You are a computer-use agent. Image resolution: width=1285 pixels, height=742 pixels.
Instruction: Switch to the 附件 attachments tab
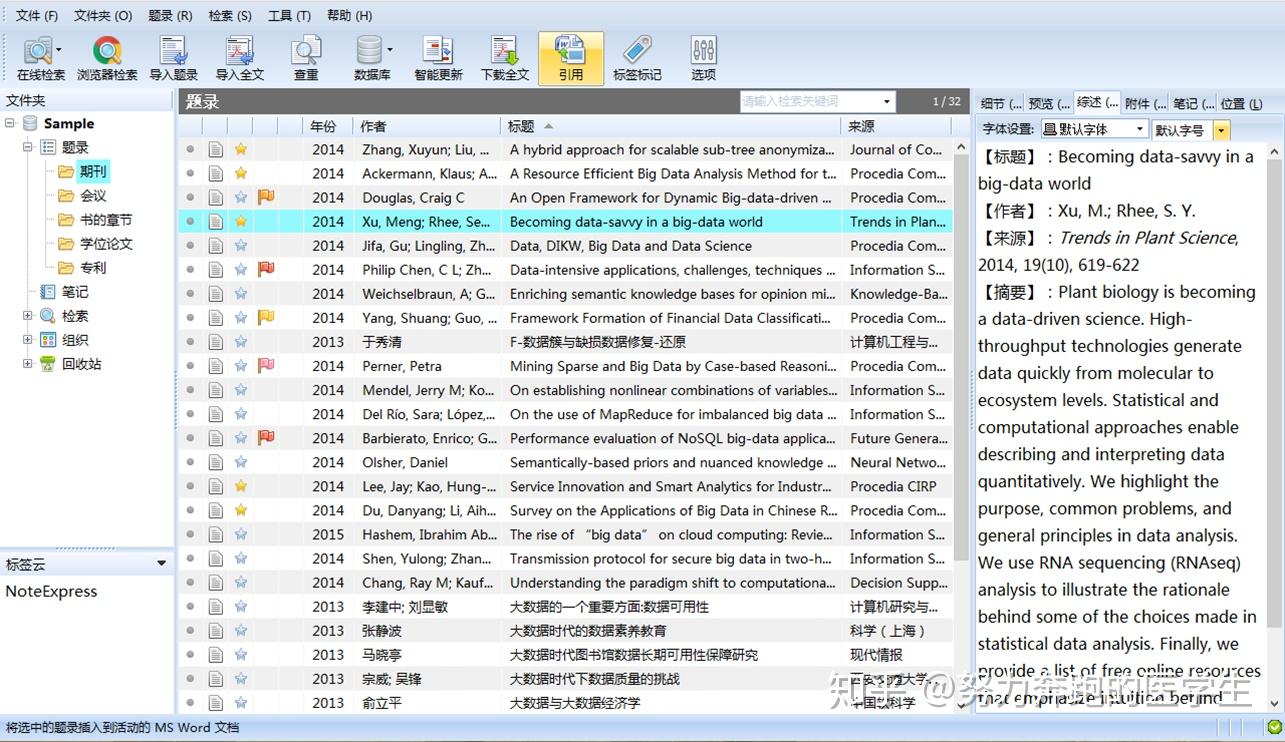[1144, 103]
